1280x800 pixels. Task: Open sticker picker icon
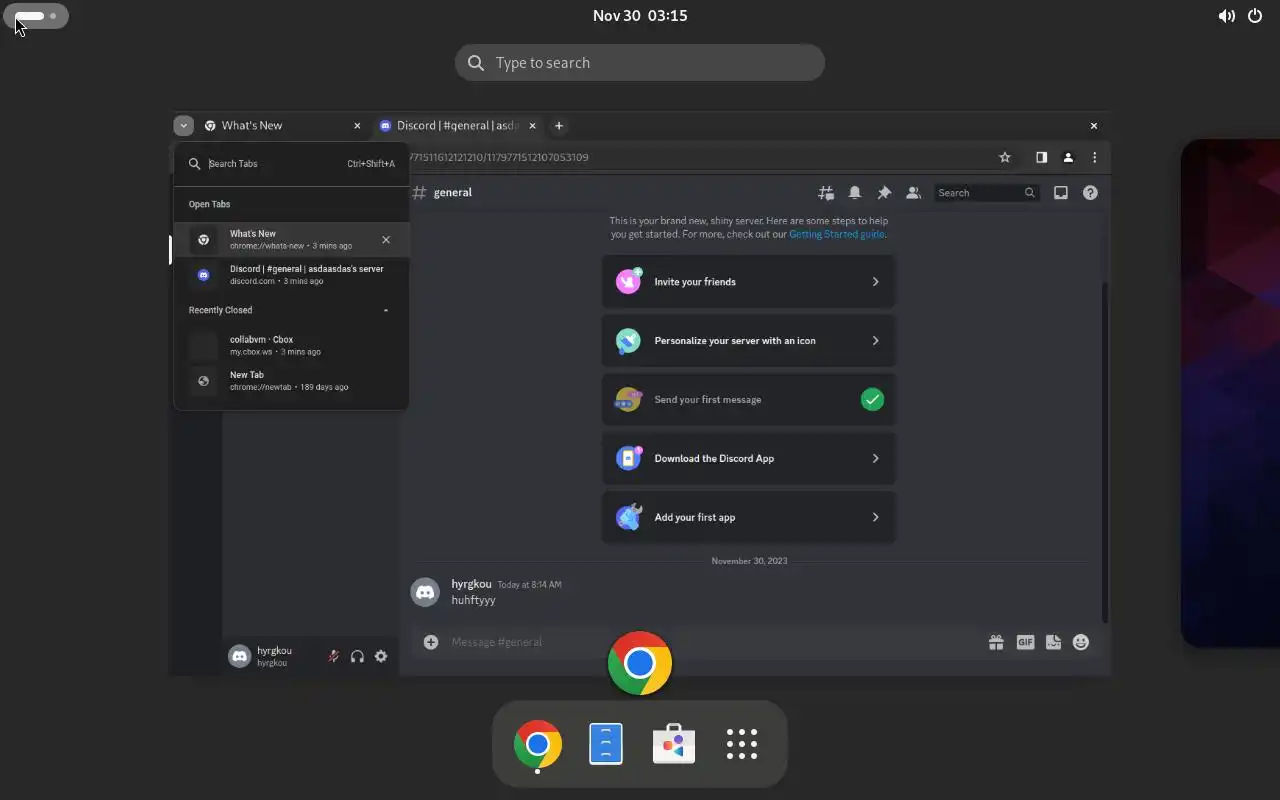coord(1053,643)
